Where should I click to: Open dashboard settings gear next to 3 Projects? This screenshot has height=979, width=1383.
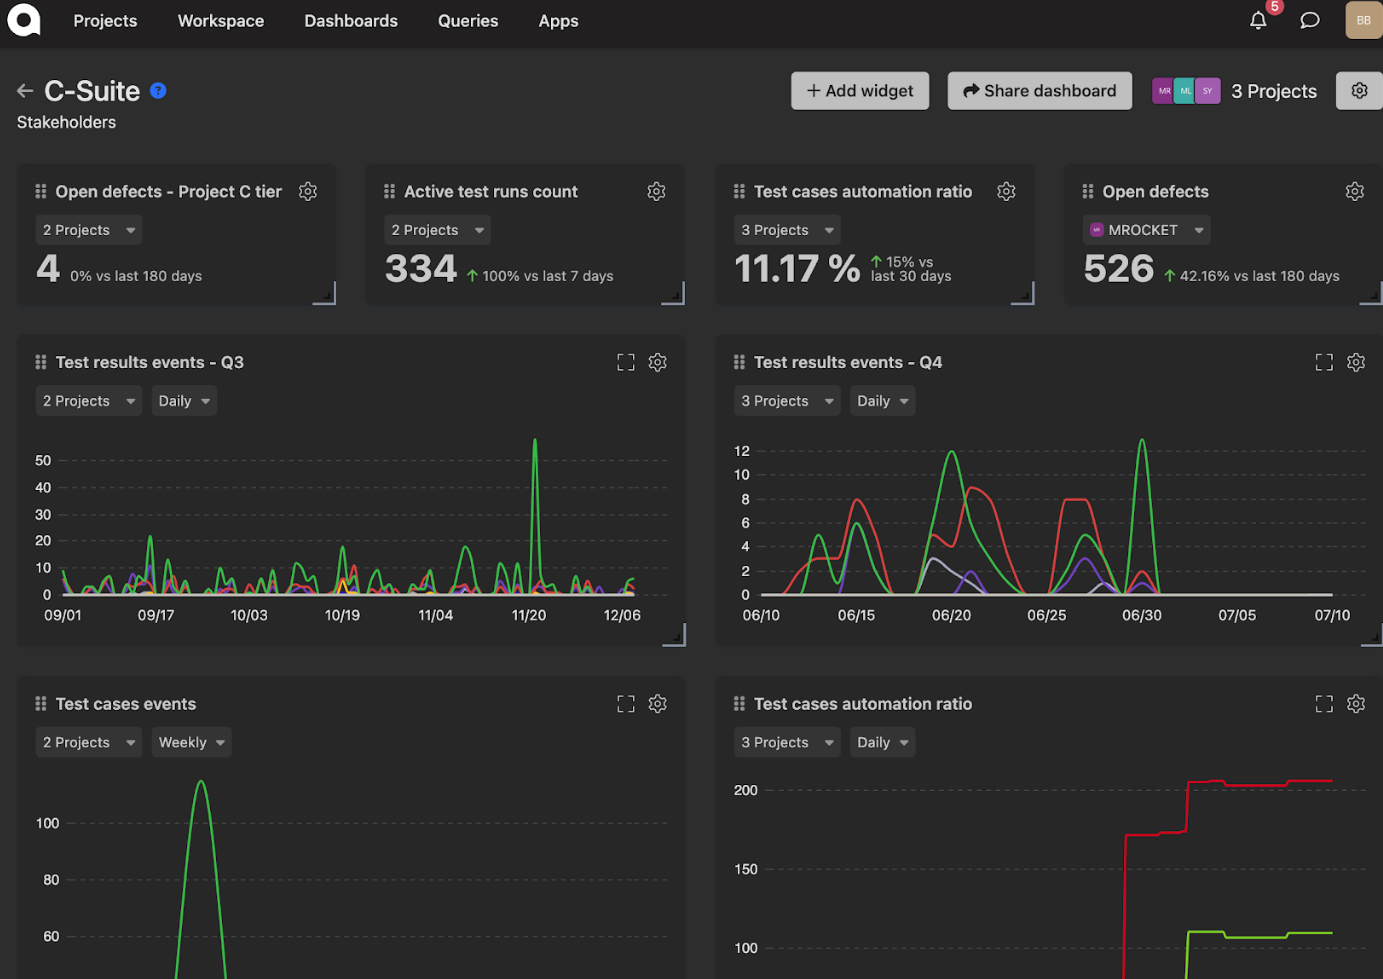(x=1359, y=91)
